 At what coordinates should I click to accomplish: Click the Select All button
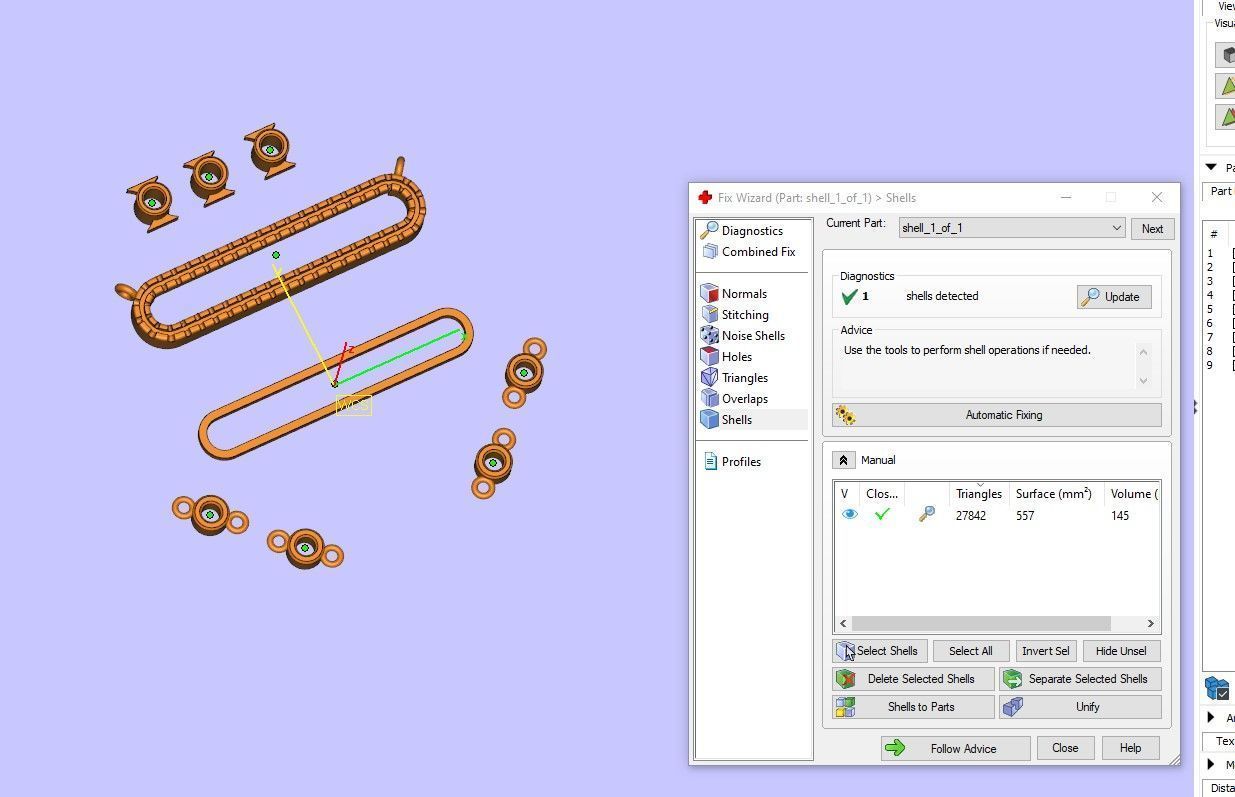coord(971,651)
